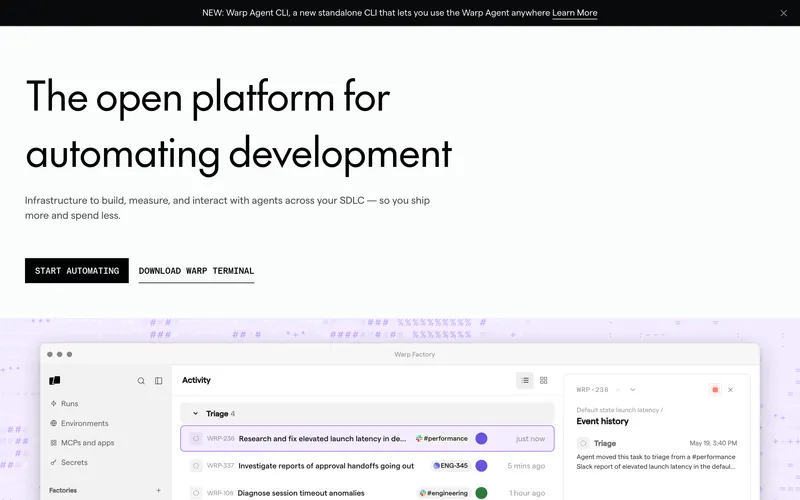
Task: Click the Triage status icon in Event history
Action: pyautogui.click(x=583, y=443)
